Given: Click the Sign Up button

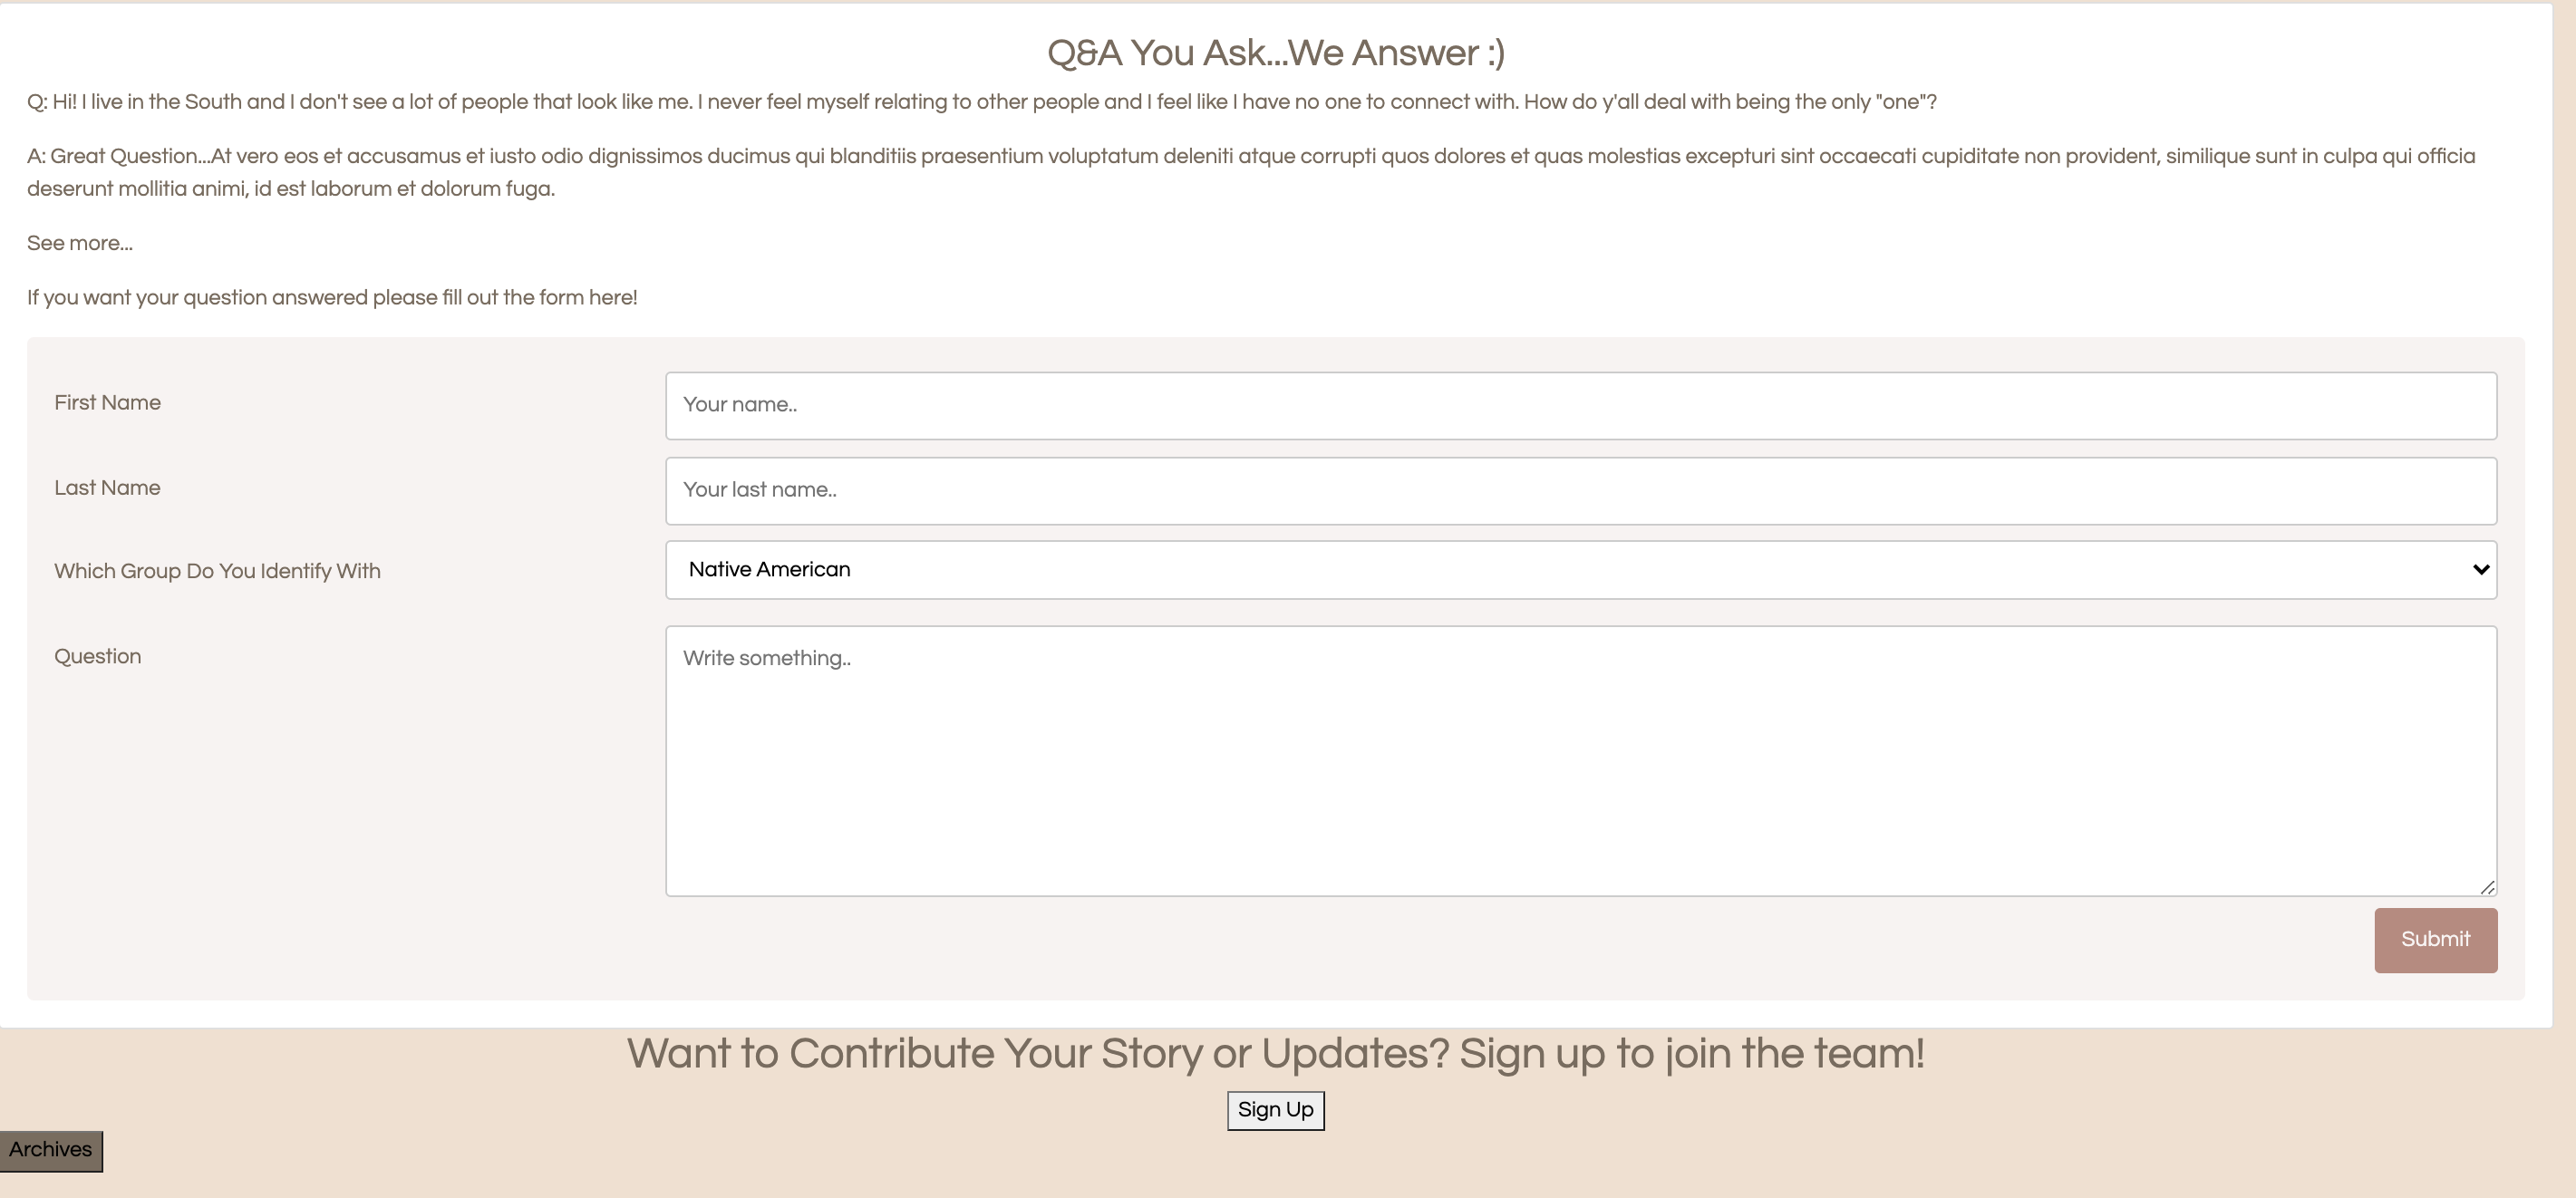Looking at the screenshot, I should coord(1275,1110).
